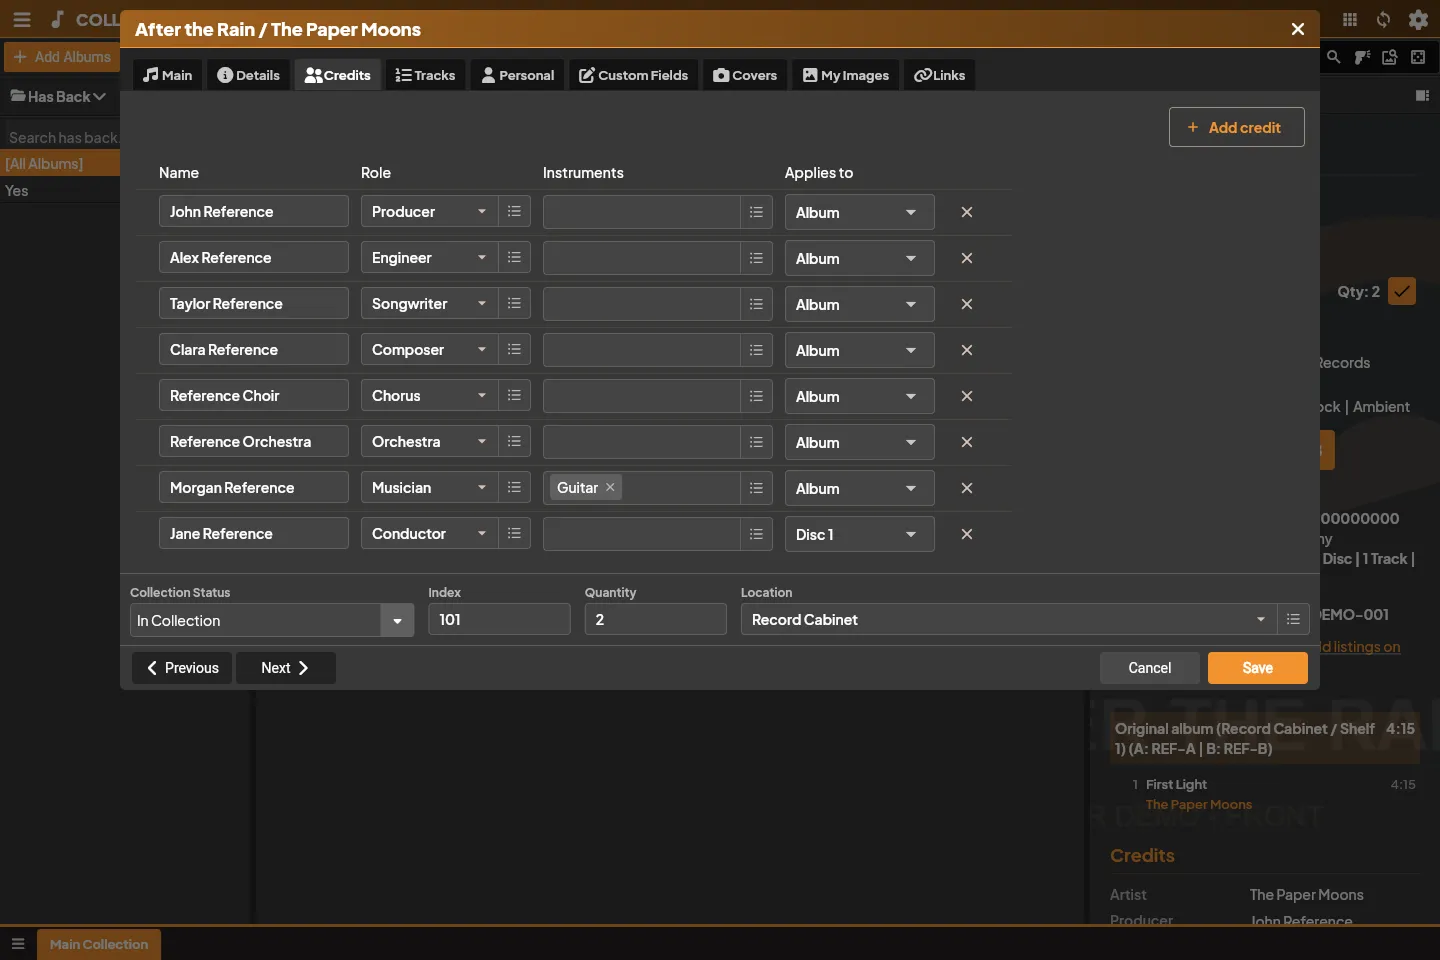
Task: Open the Disc 1 applies-to dropdown
Action: click(x=860, y=534)
